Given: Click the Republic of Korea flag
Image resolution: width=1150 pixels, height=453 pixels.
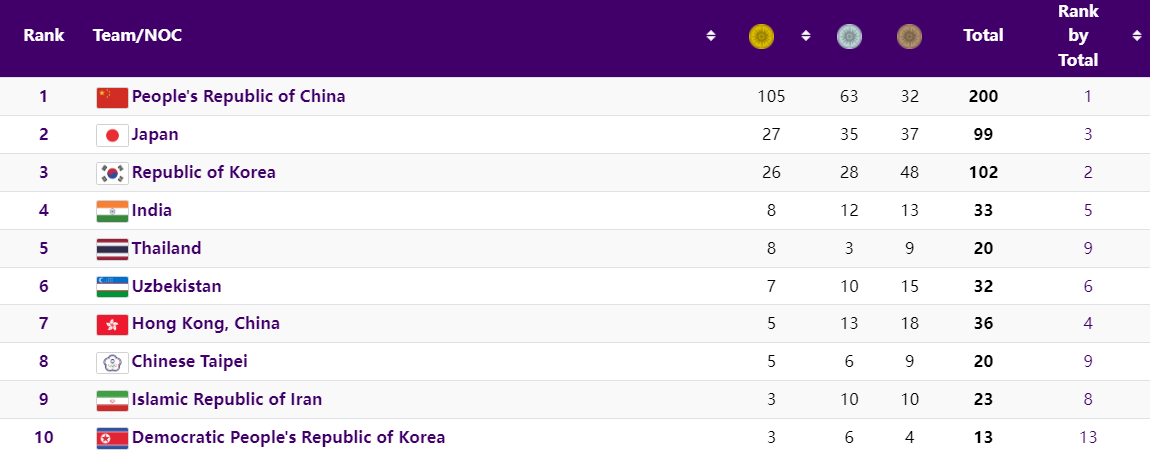Looking at the screenshot, I should pos(112,173).
